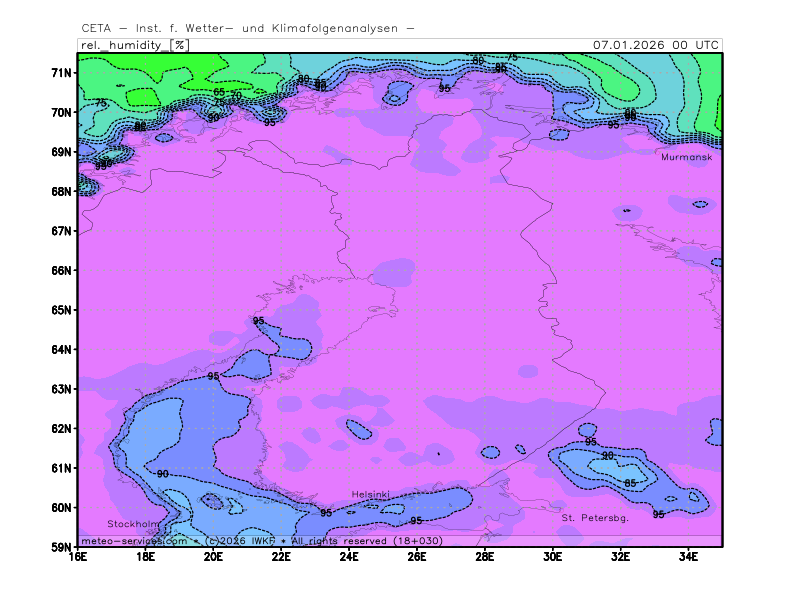Click the 90 contour label north of Stockholm
The width and height of the screenshot is (800, 600).
click(x=163, y=474)
